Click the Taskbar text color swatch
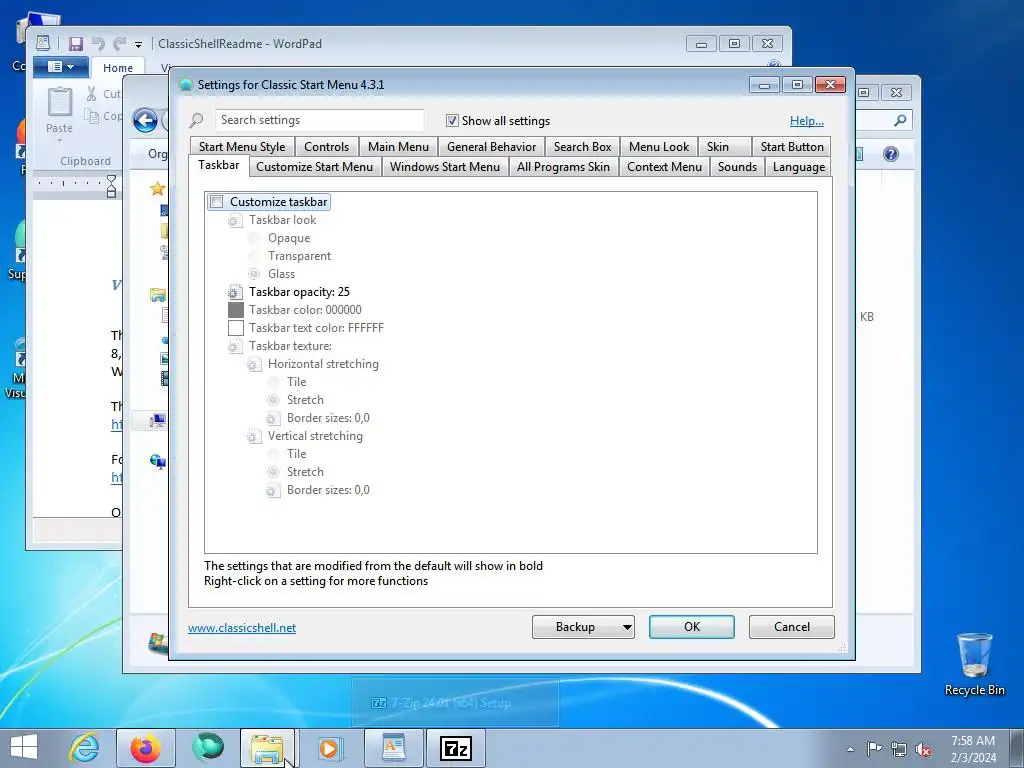 pos(236,328)
